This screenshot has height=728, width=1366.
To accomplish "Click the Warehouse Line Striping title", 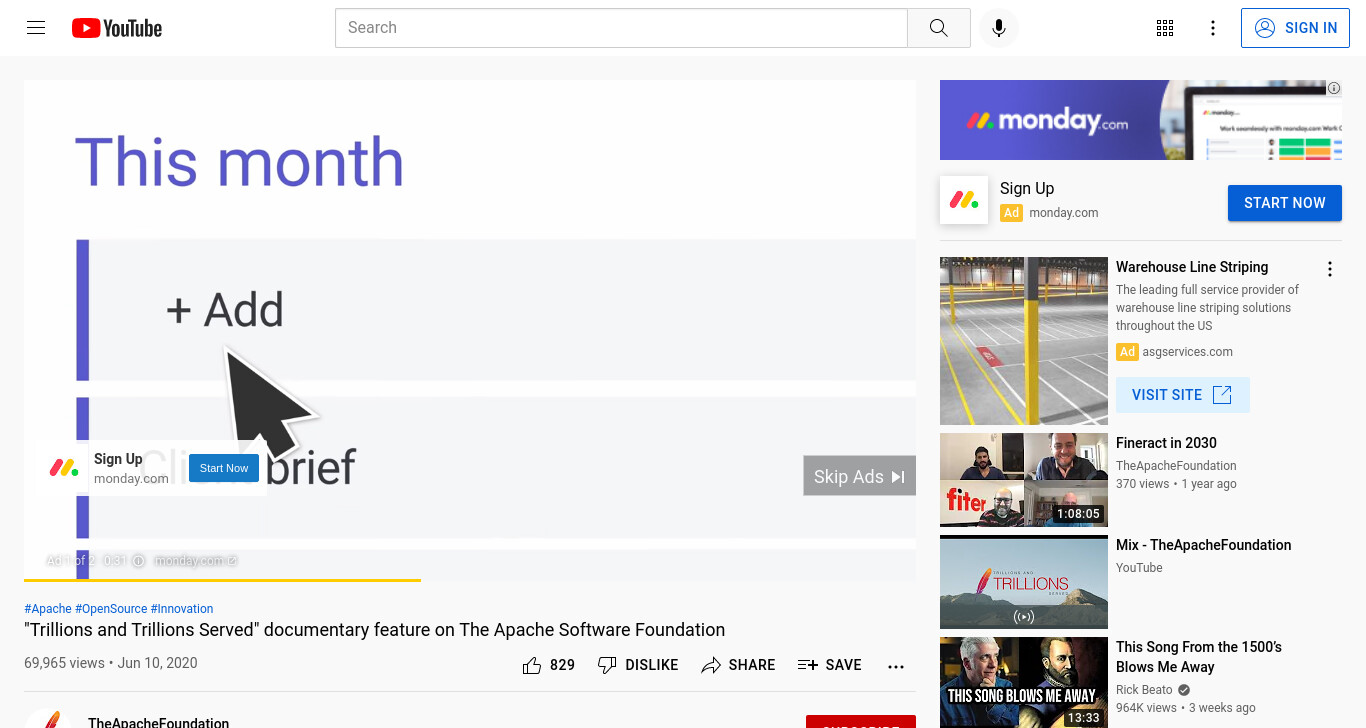I will [1192, 267].
